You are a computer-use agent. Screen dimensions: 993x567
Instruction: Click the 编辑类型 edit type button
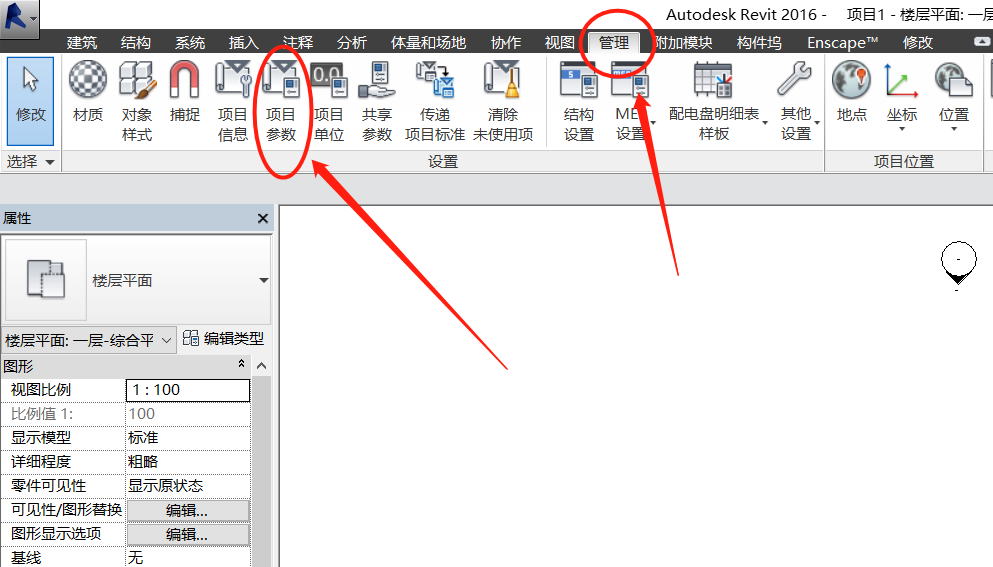pyautogui.click(x=224, y=339)
